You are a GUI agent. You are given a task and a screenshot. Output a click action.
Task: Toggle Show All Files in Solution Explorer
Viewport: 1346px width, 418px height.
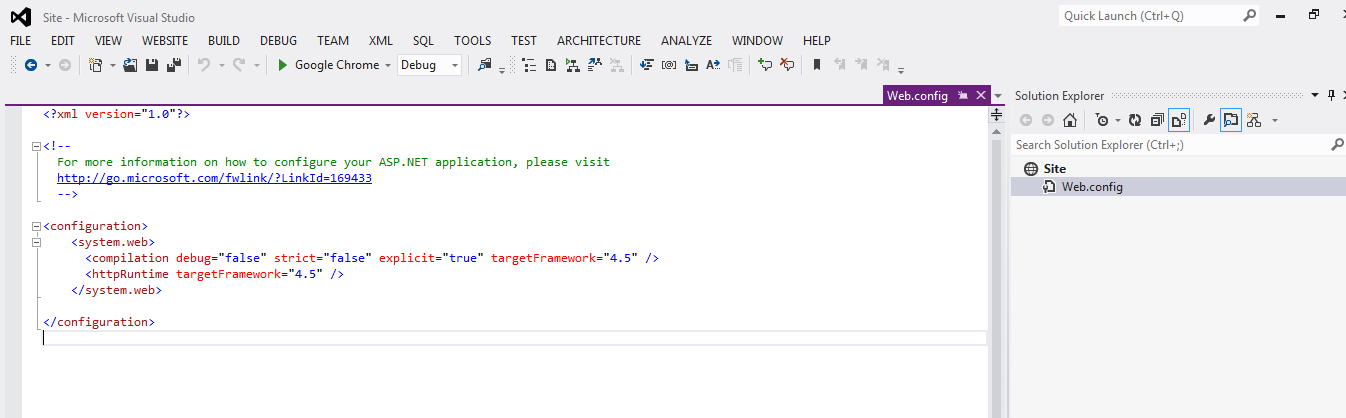1179,120
